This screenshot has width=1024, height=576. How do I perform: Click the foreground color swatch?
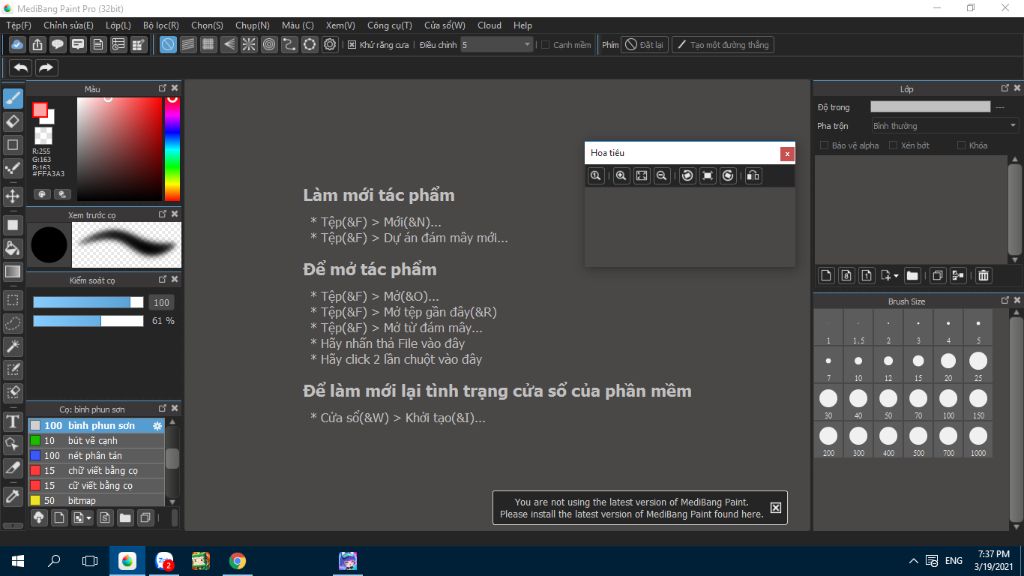coord(40,110)
